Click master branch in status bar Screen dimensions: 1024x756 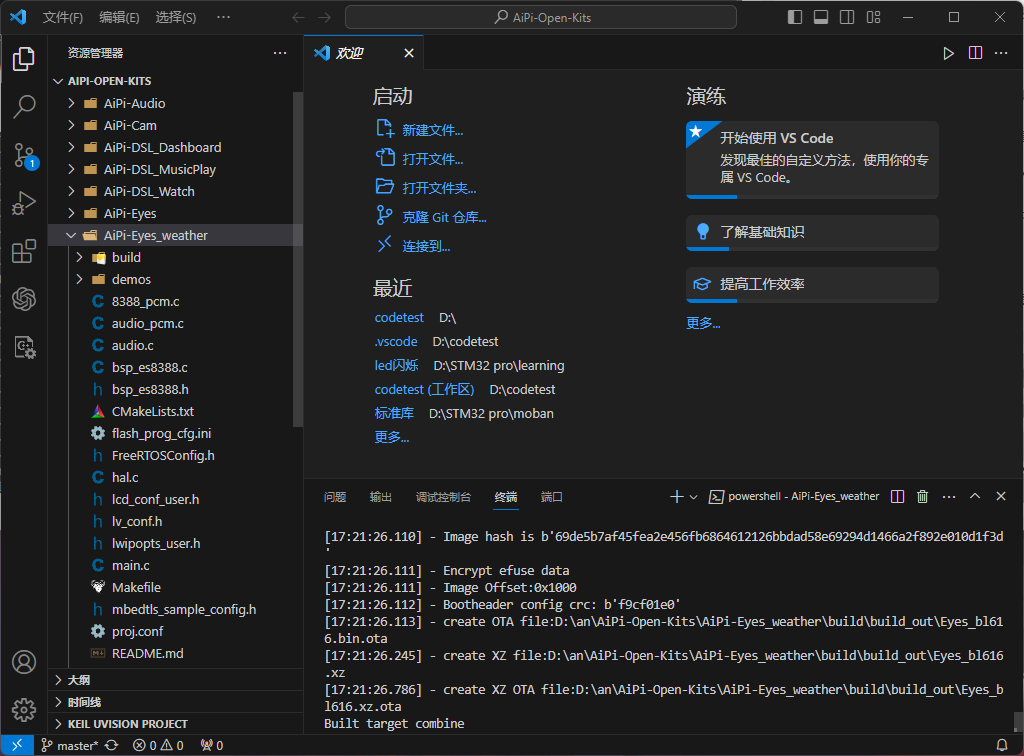[69, 746]
